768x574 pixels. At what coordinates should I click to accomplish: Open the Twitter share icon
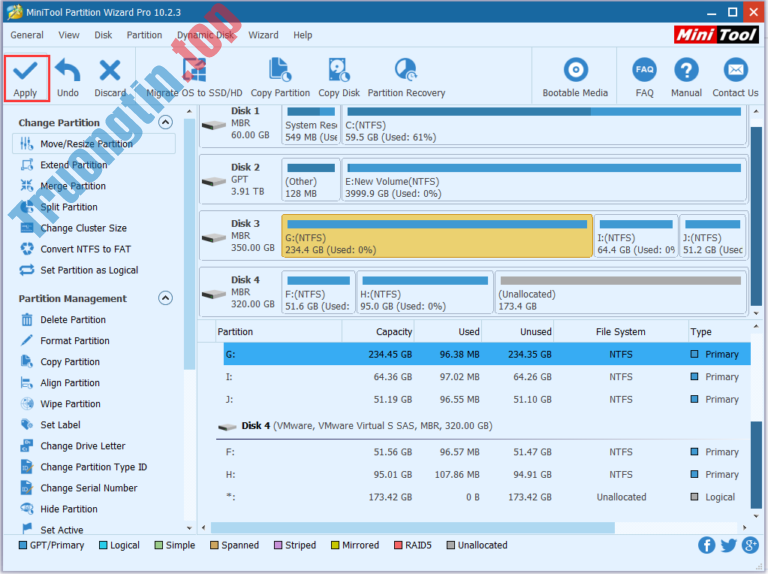point(728,545)
